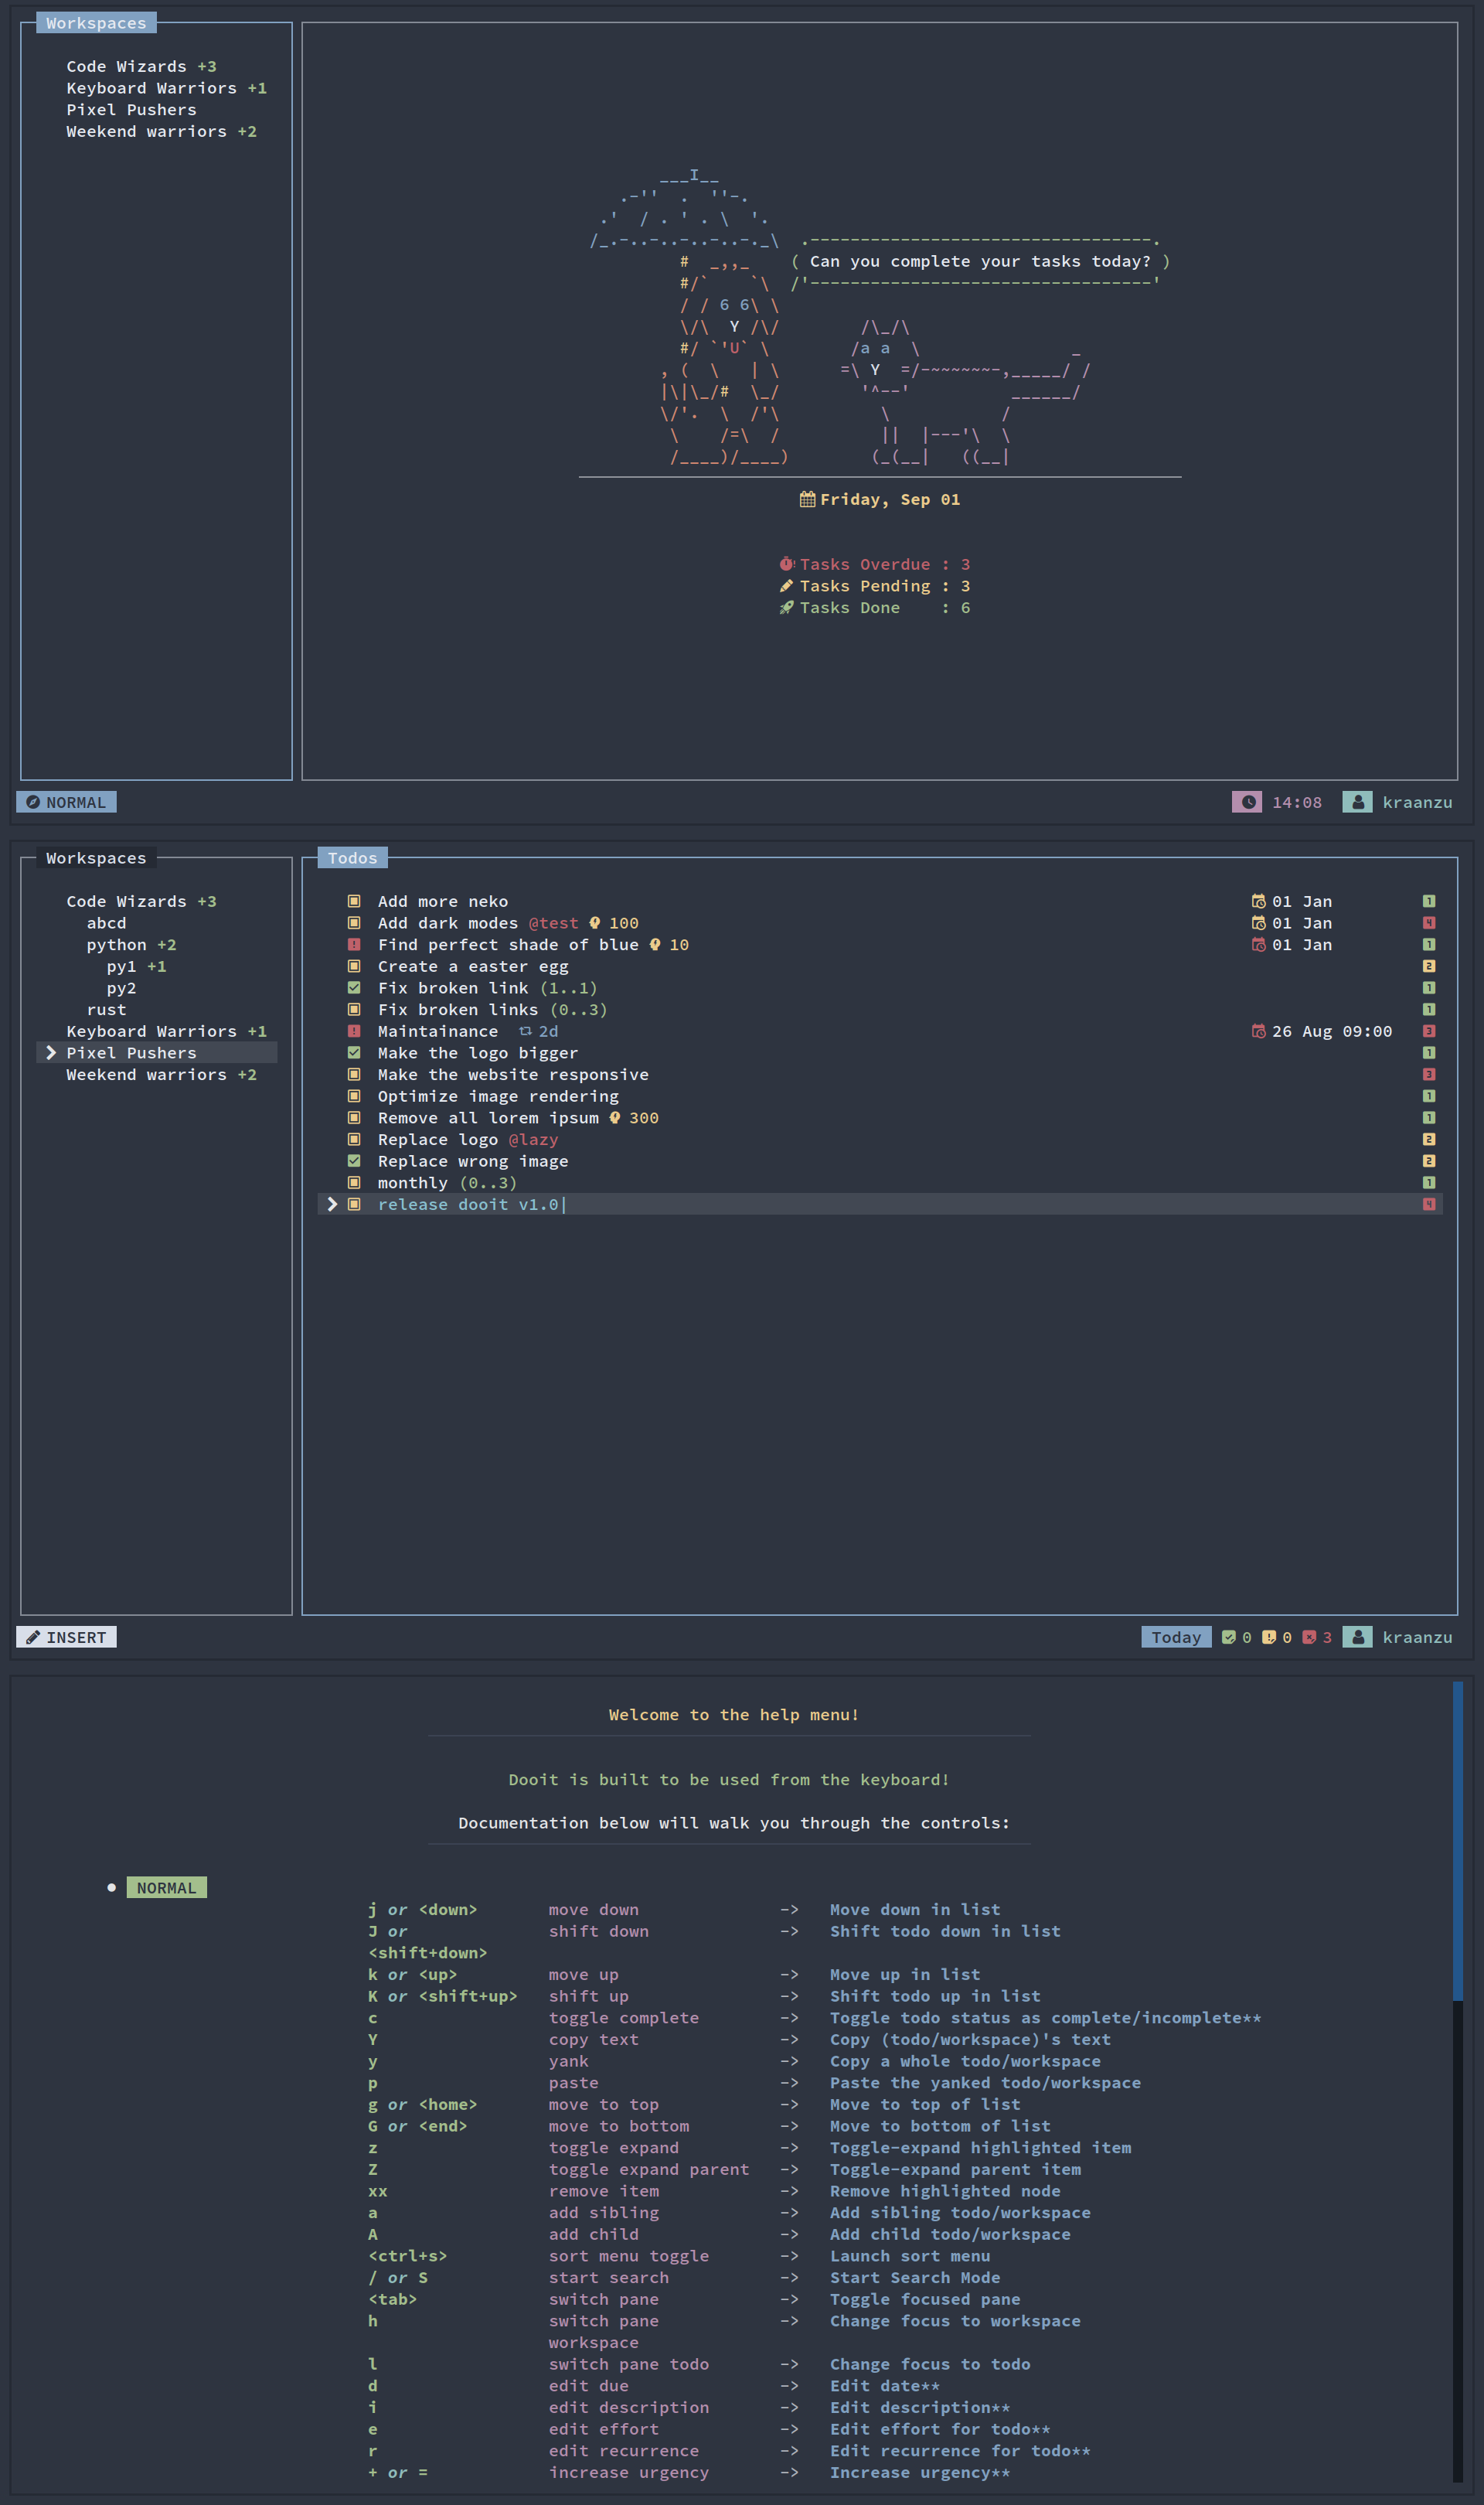Click the pencil icon in INSERT mode badge
Screen dimensions: 1484x2505
[x=33, y=1637]
